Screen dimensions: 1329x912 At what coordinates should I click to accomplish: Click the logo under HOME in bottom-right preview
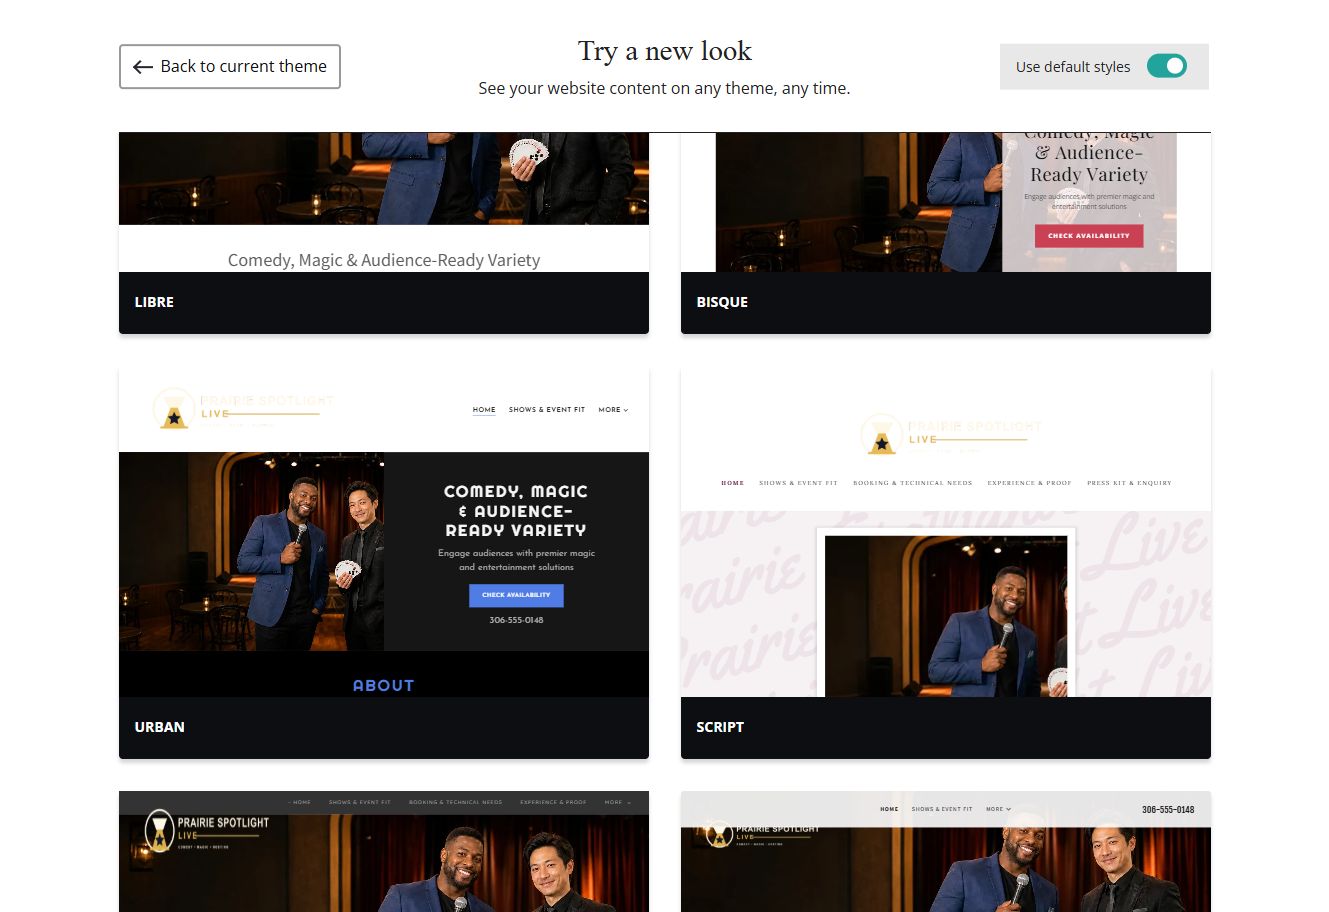point(762,833)
